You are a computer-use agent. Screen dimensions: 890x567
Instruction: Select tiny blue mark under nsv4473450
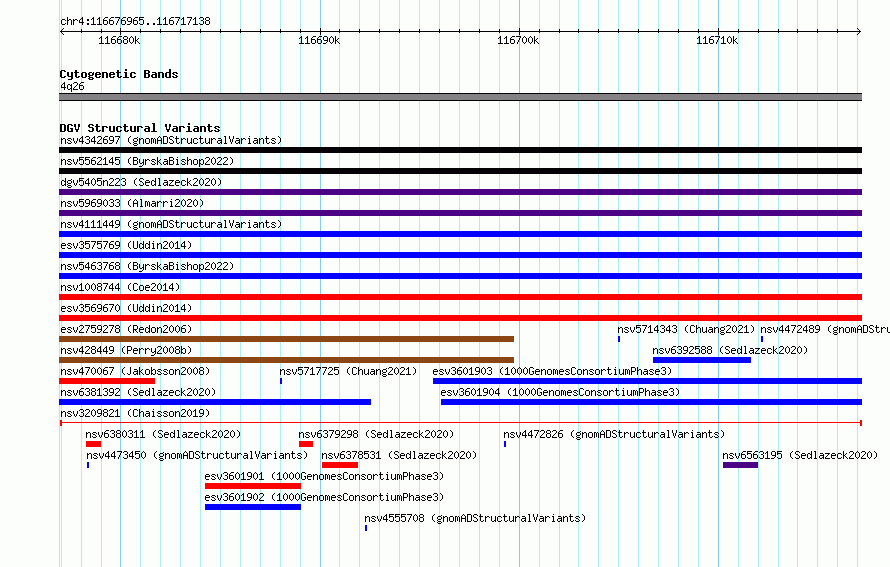88,465
